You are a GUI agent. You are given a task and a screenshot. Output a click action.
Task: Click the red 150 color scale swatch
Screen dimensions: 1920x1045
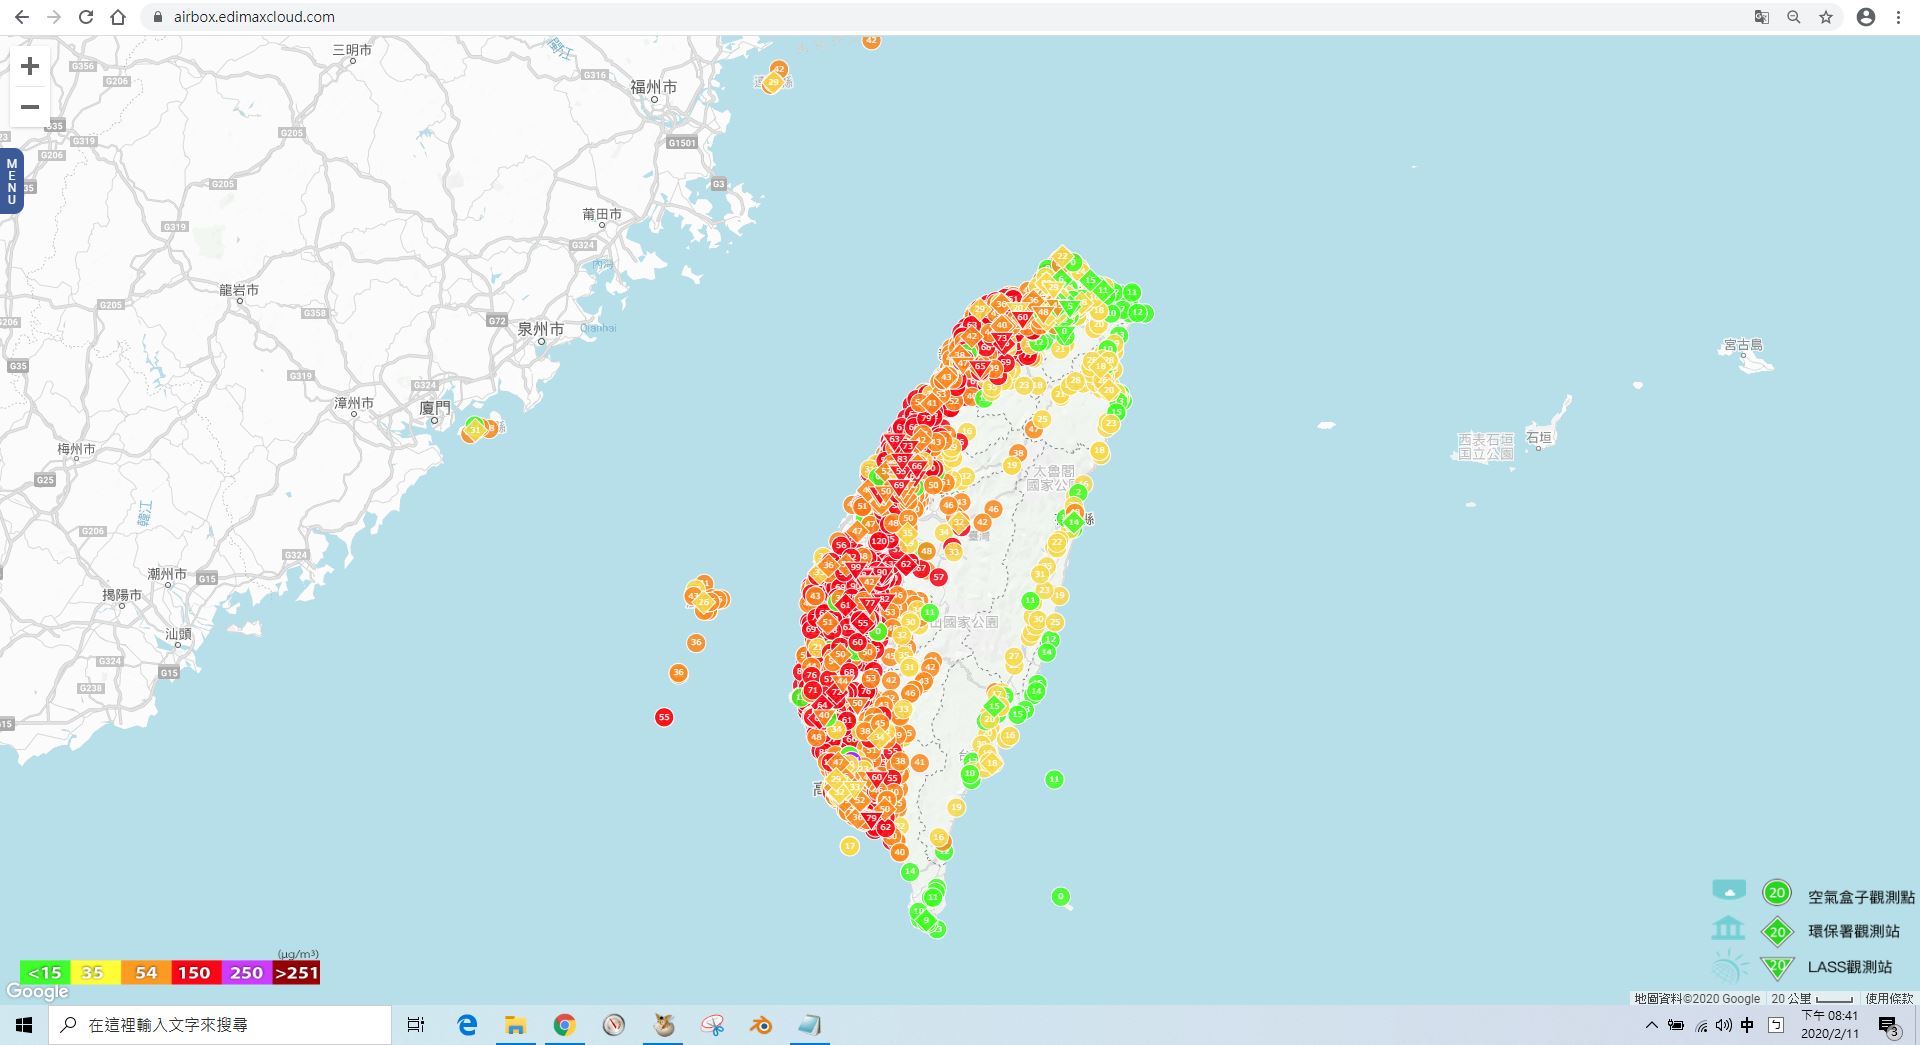(196, 972)
